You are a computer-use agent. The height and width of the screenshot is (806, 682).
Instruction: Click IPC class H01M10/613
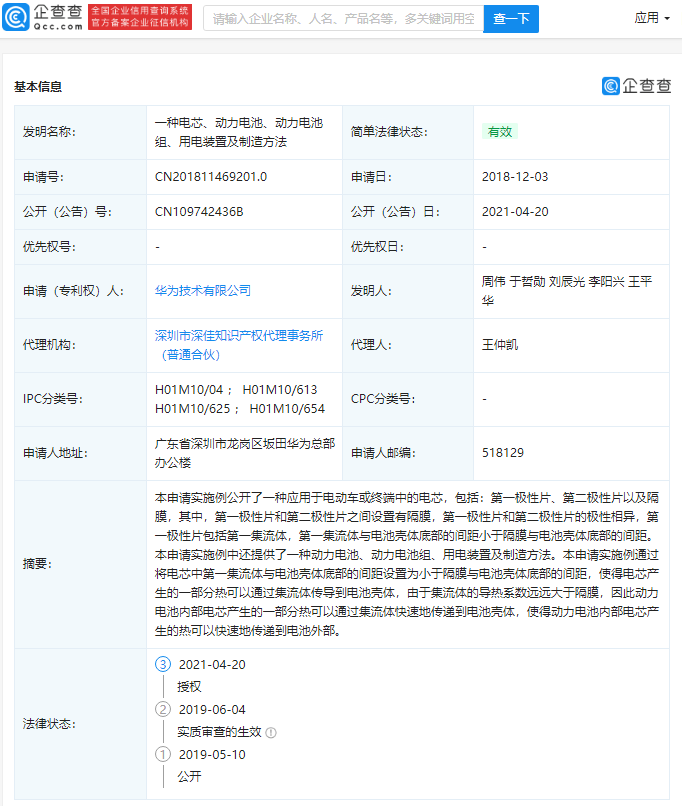(x=280, y=390)
